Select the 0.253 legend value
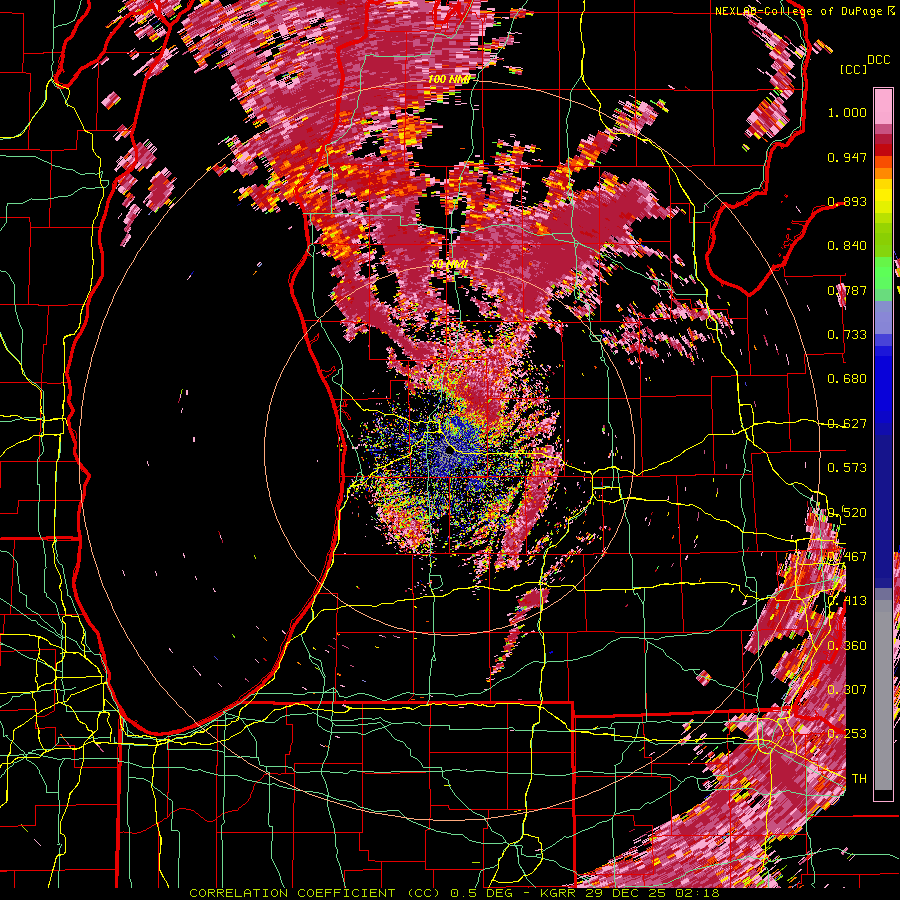This screenshot has height=900, width=900. (847, 734)
